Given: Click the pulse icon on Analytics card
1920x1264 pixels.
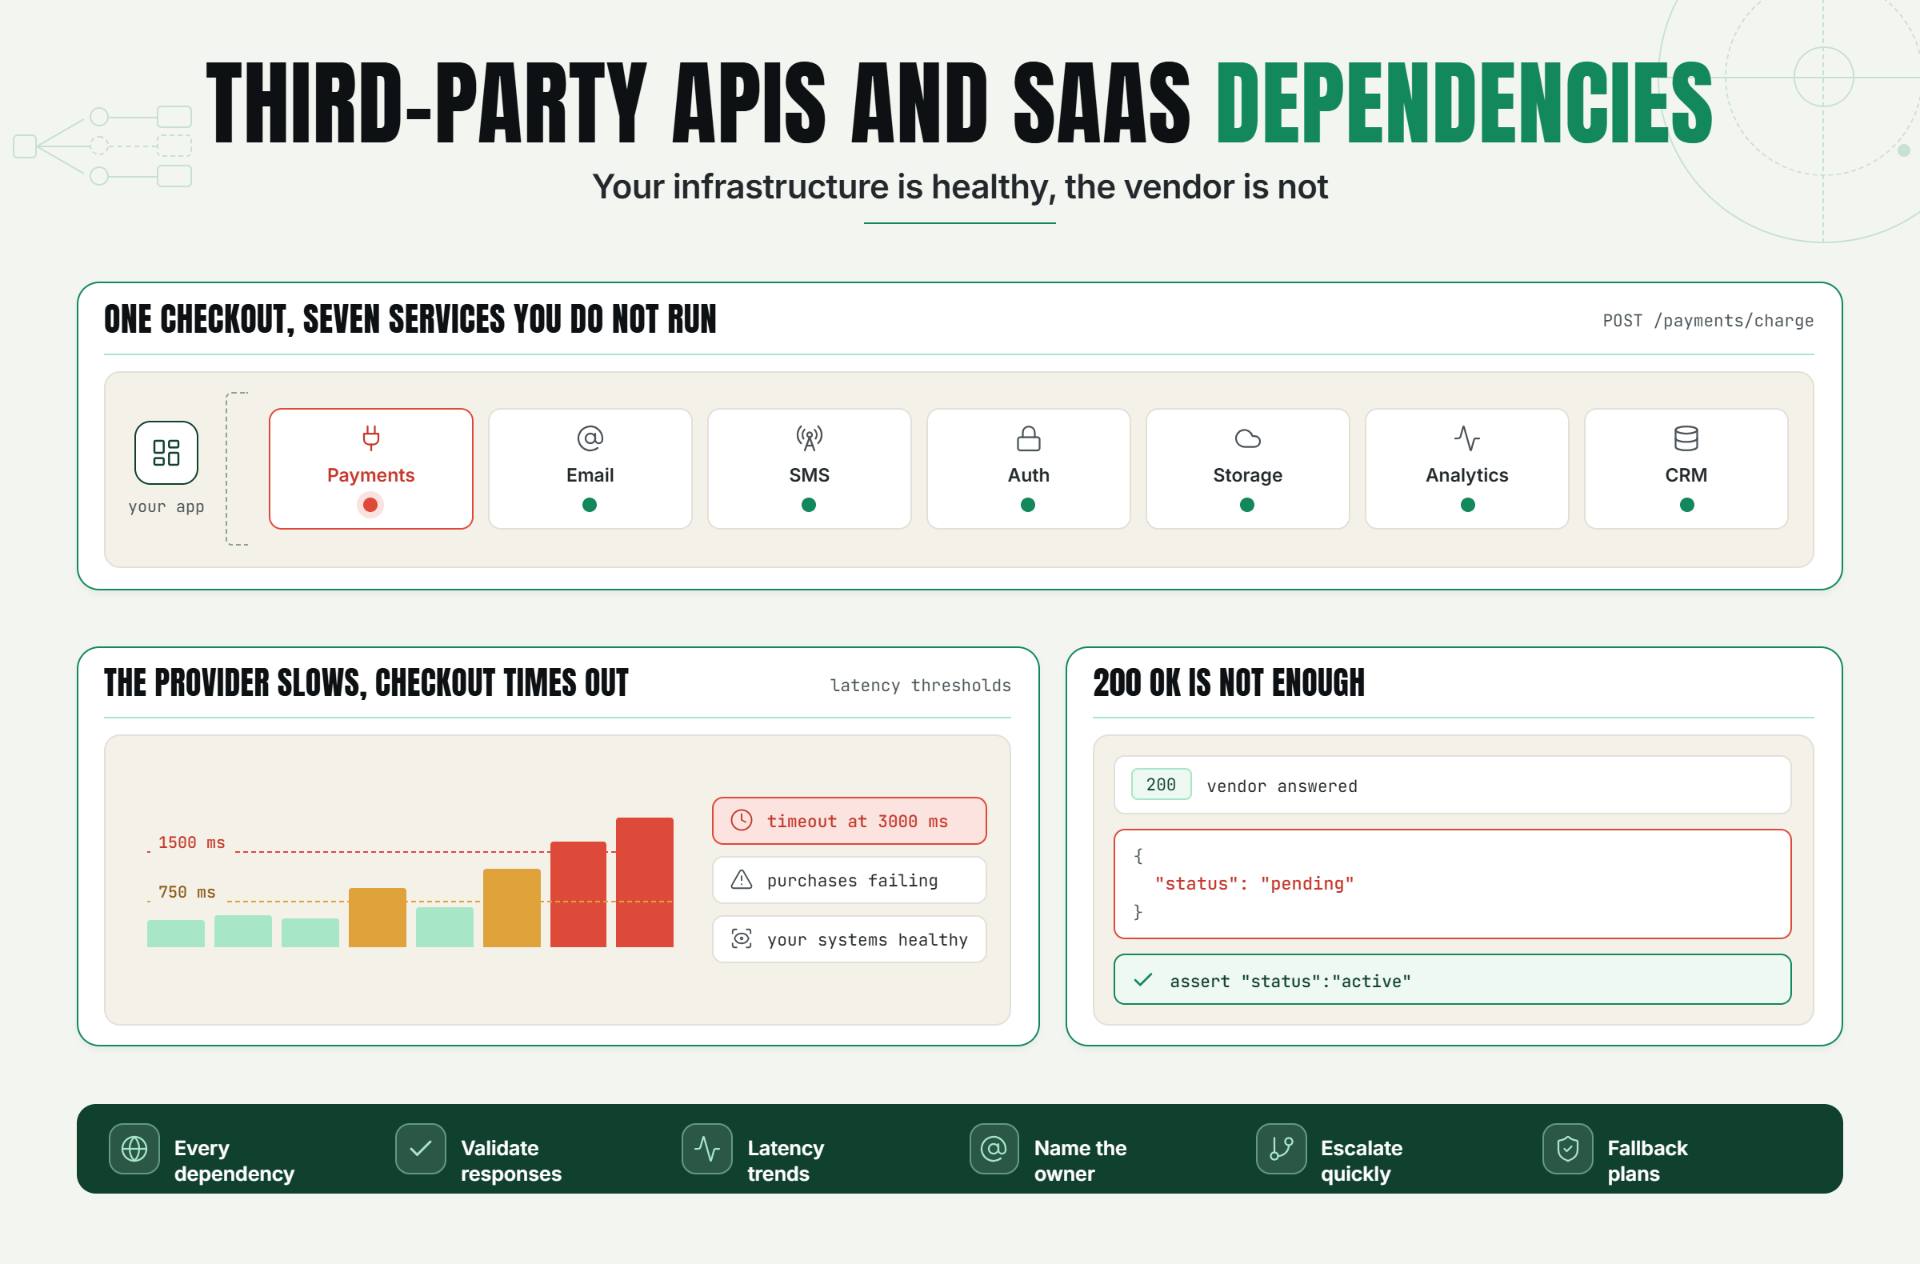Looking at the screenshot, I should click(x=1467, y=438).
